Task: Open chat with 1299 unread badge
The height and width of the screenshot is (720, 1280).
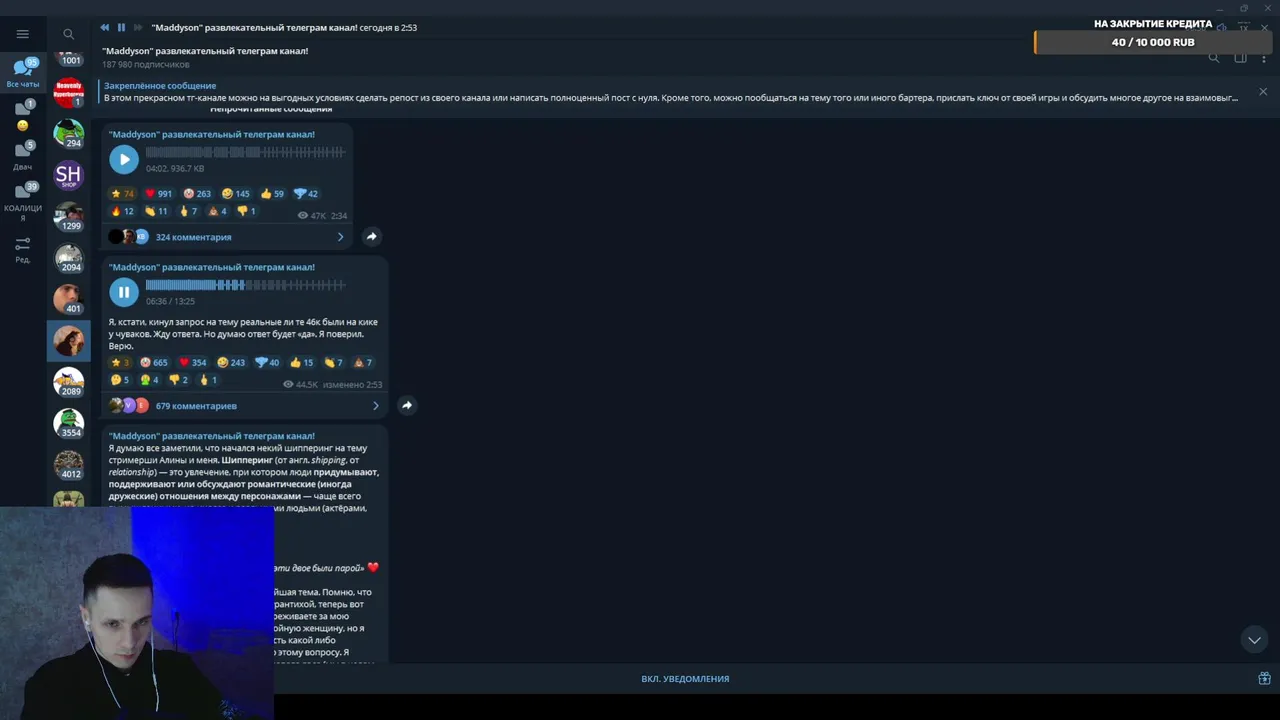Action: [x=69, y=216]
